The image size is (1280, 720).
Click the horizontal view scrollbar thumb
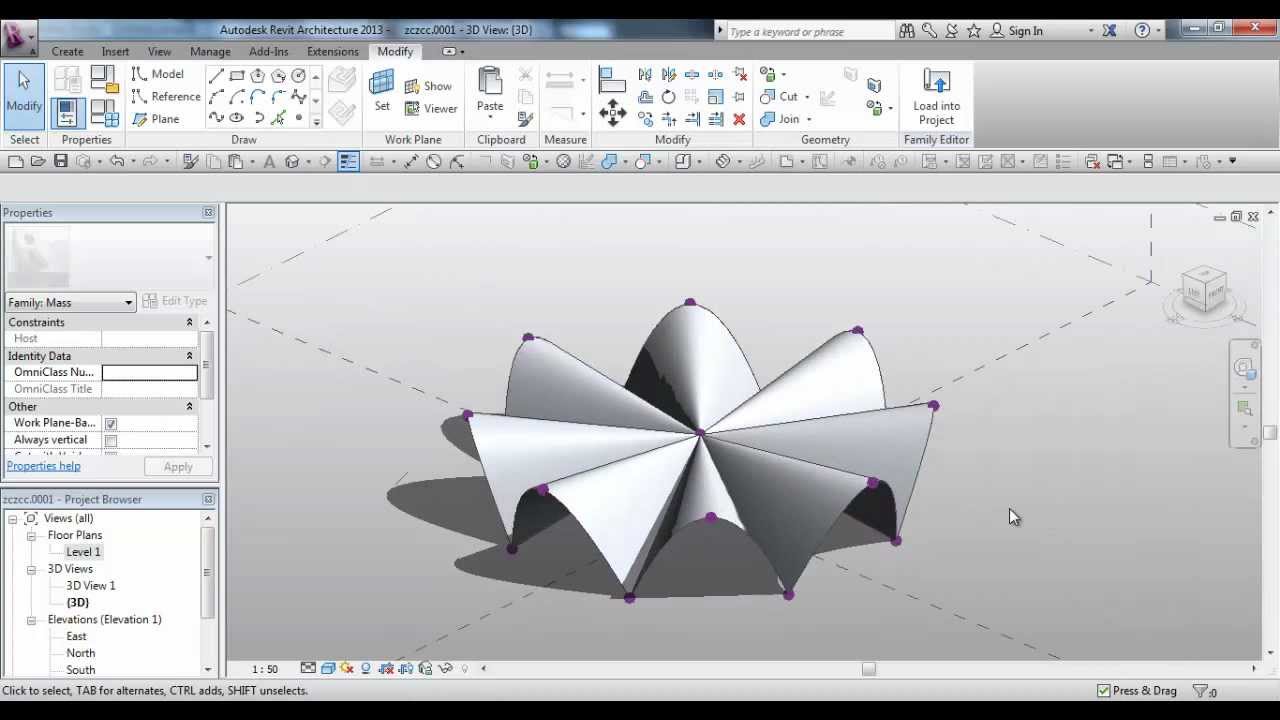point(868,669)
